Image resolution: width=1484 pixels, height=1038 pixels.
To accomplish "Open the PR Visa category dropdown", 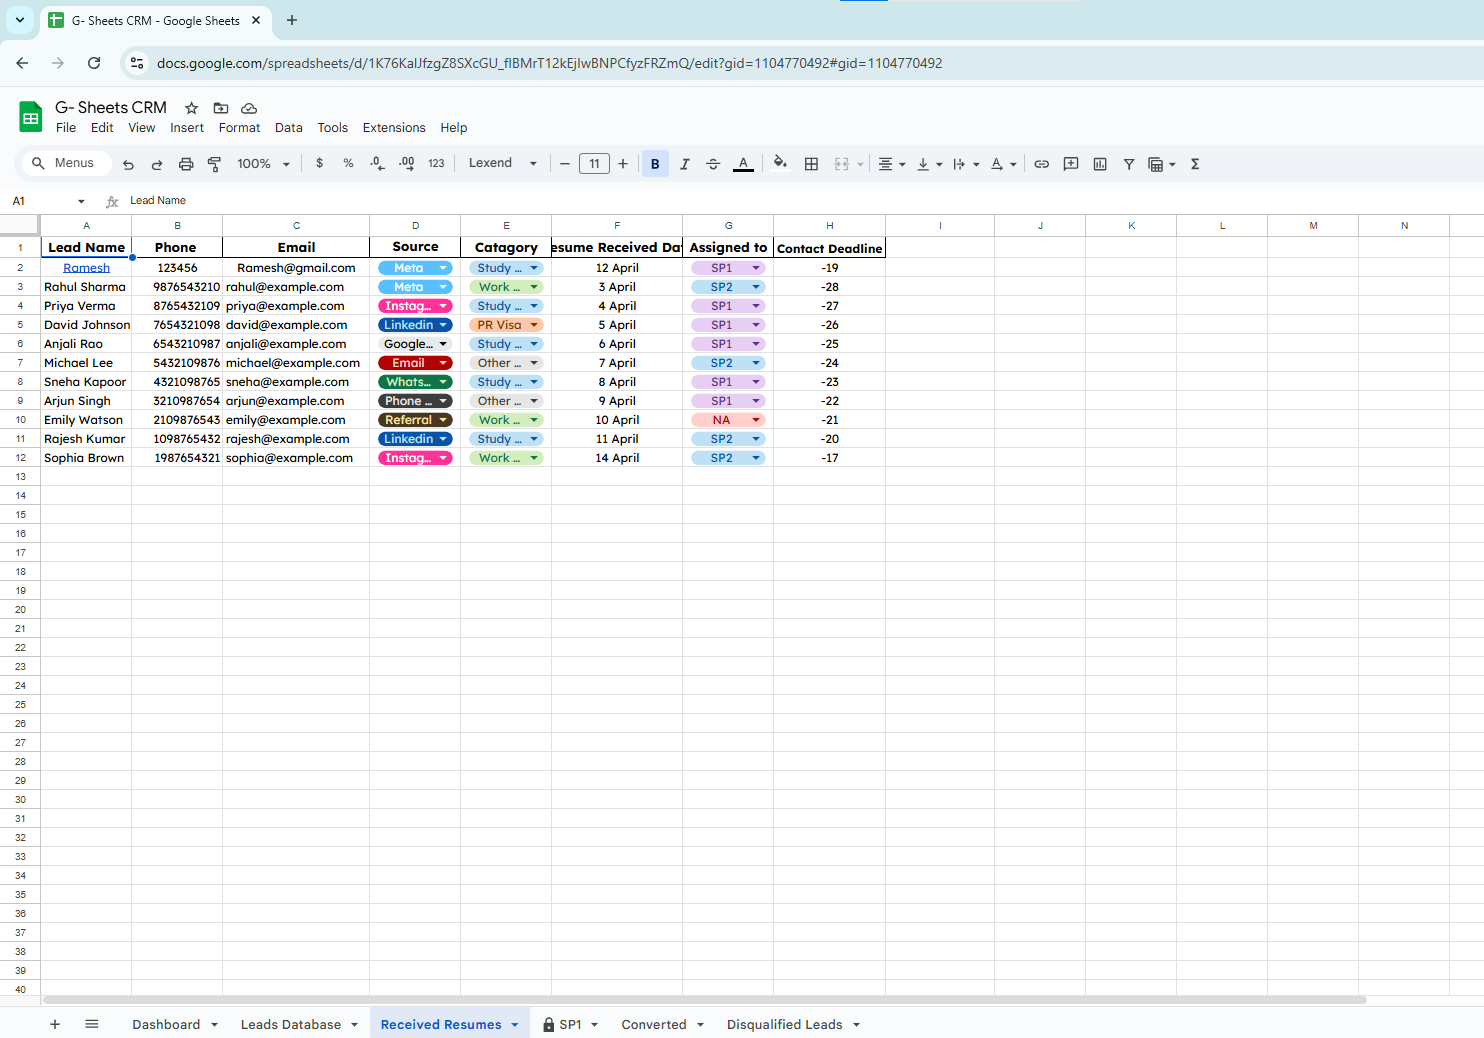I will (534, 325).
